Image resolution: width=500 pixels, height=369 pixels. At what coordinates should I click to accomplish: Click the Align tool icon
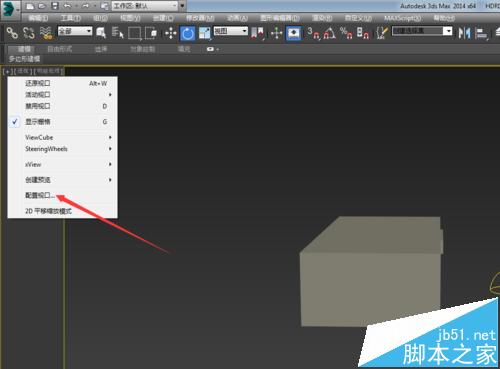coord(481,33)
